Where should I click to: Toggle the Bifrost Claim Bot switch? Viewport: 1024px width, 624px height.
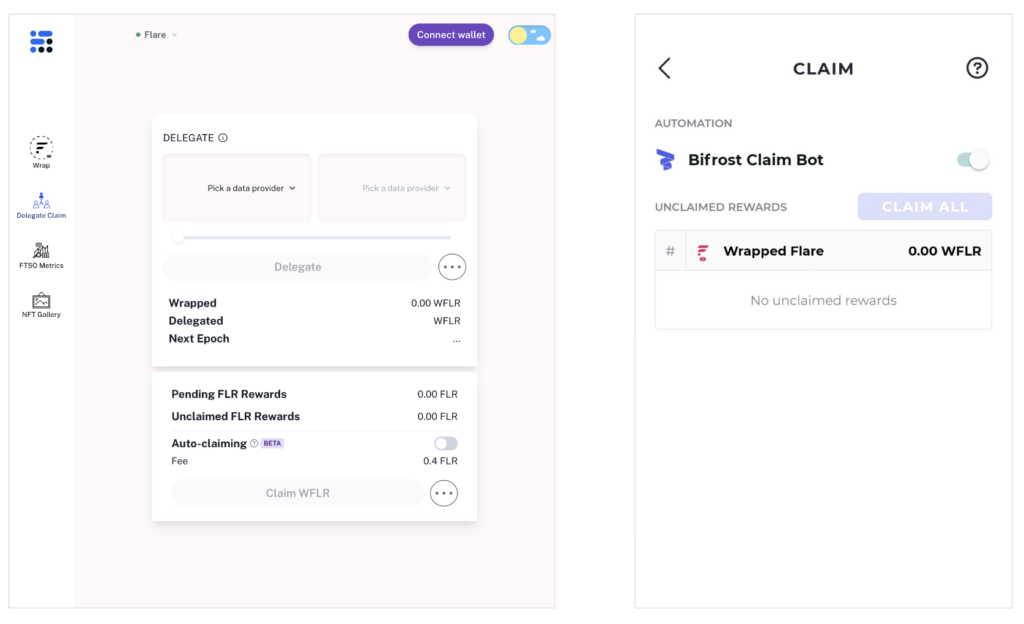click(x=973, y=160)
